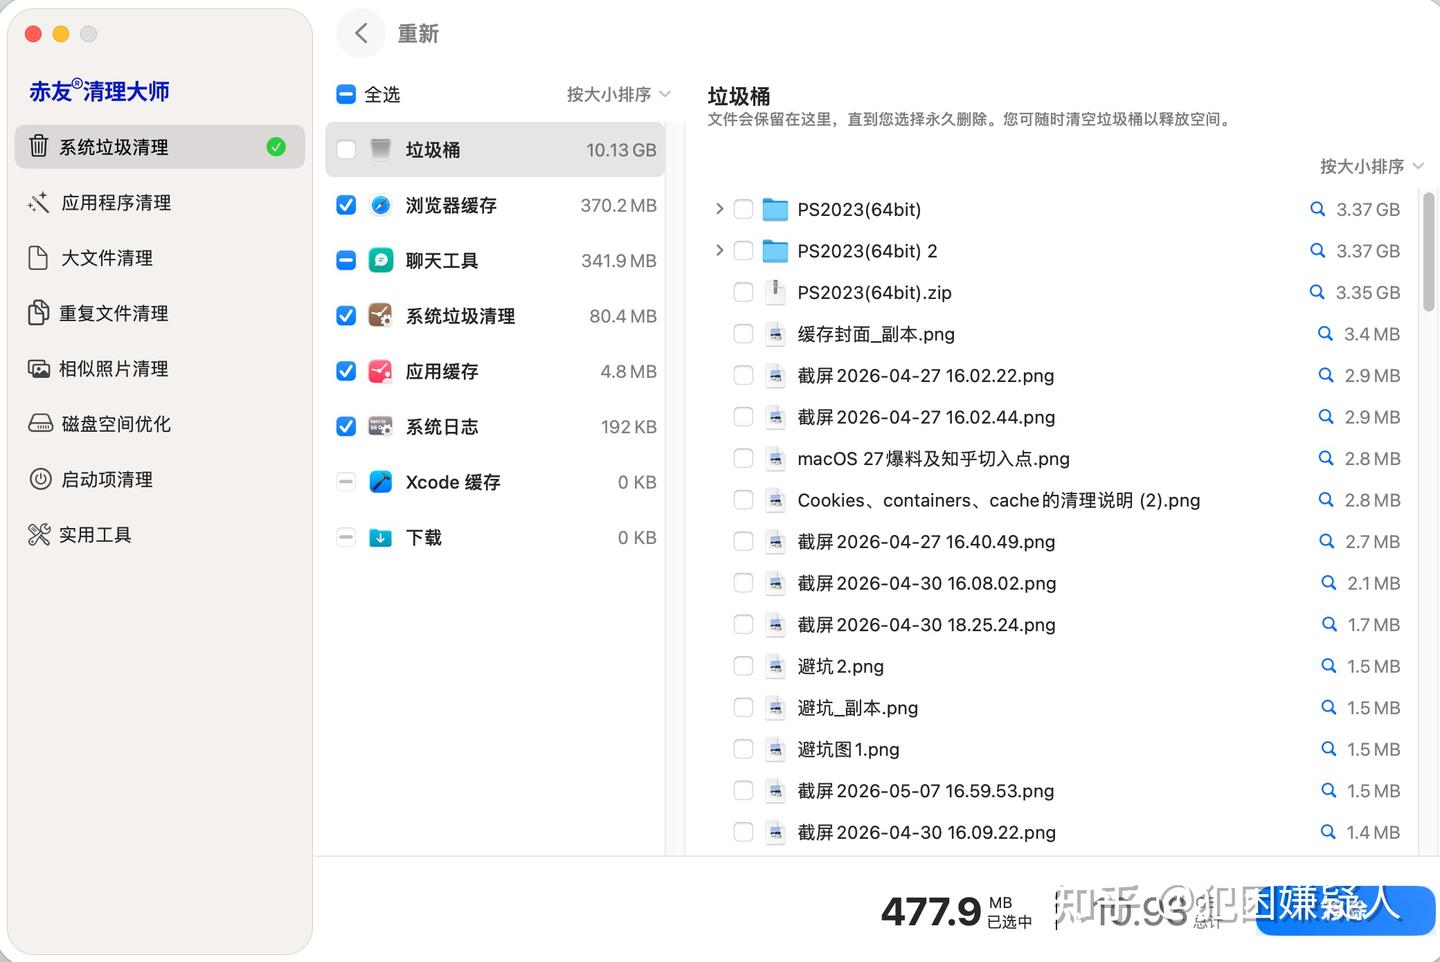Click magnifier icon for 避坑图 1.png
Screen dimensions: 1440x962
click(x=1329, y=749)
